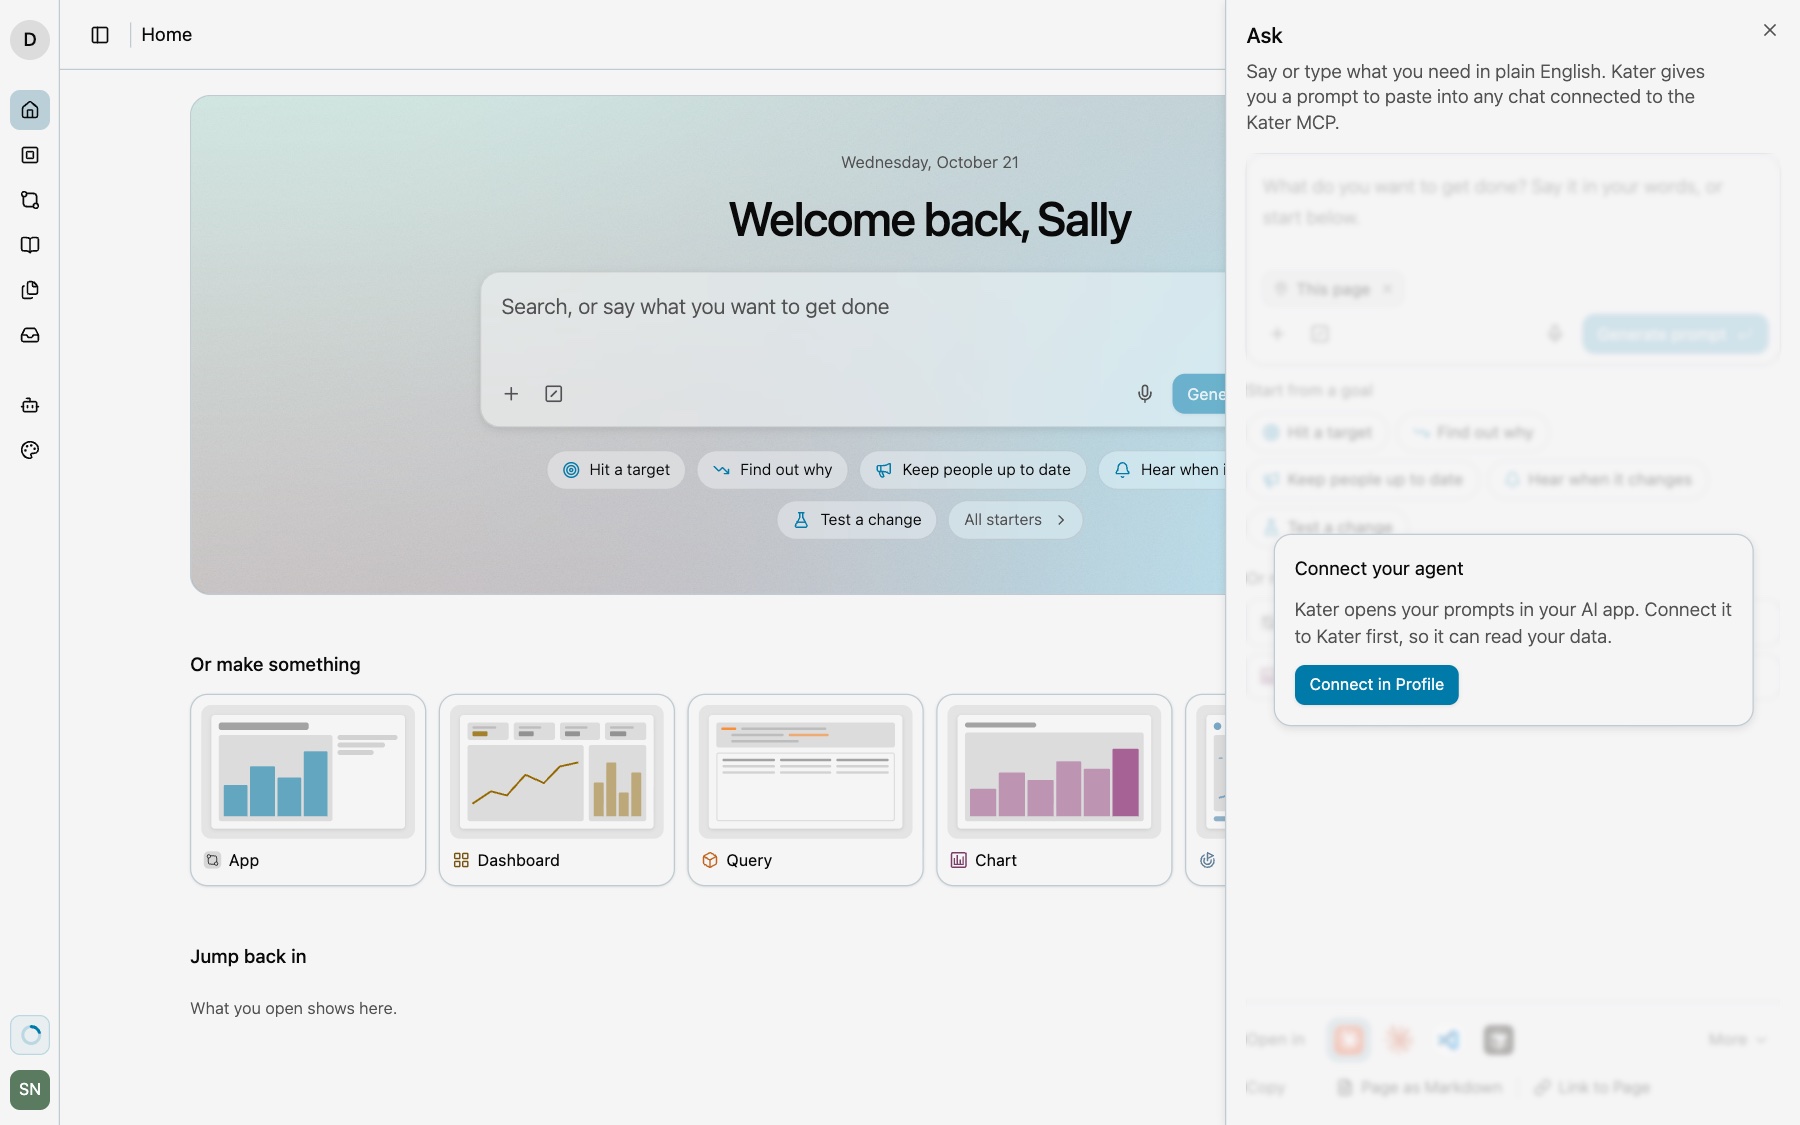The height and width of the screenshot is (1125, 1800).
Task: Open the Chart card
Action: click(1054, 790)
